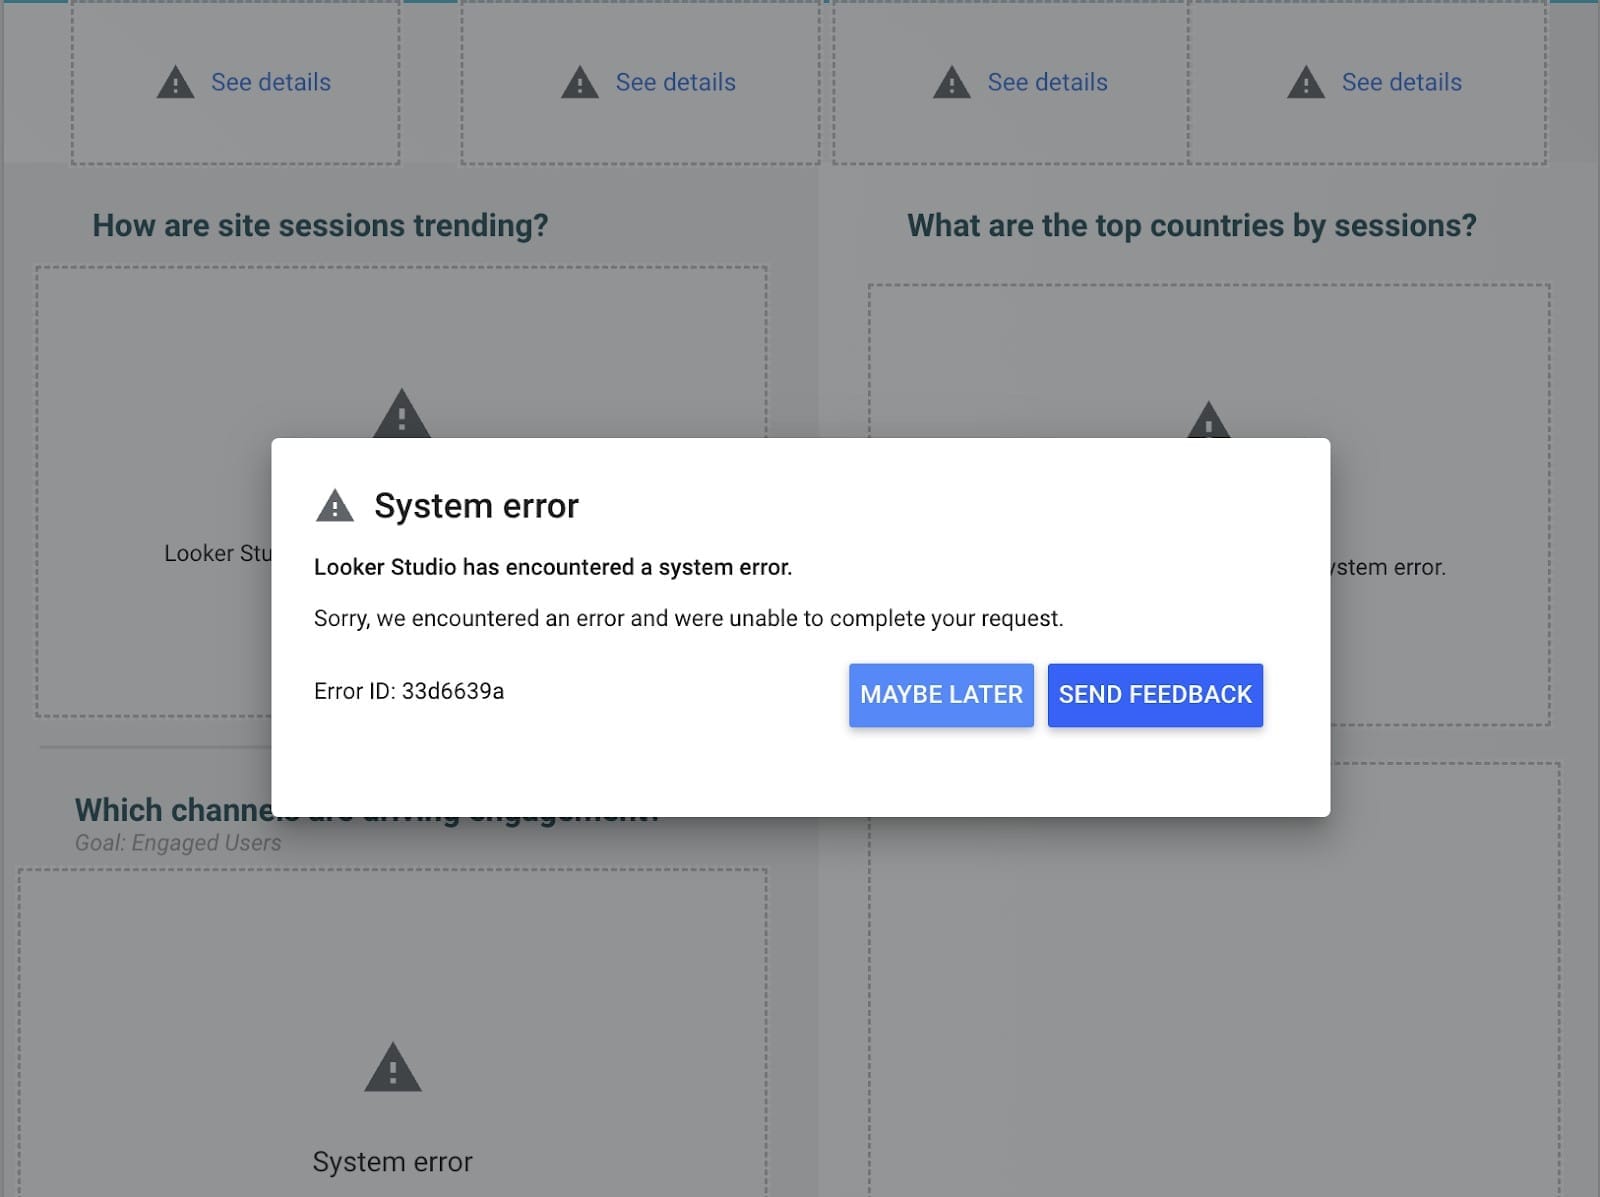Click the warning icon above the bottom System error label
This screenshot has height=1197, width=1600.
(x=393, y=1068)
